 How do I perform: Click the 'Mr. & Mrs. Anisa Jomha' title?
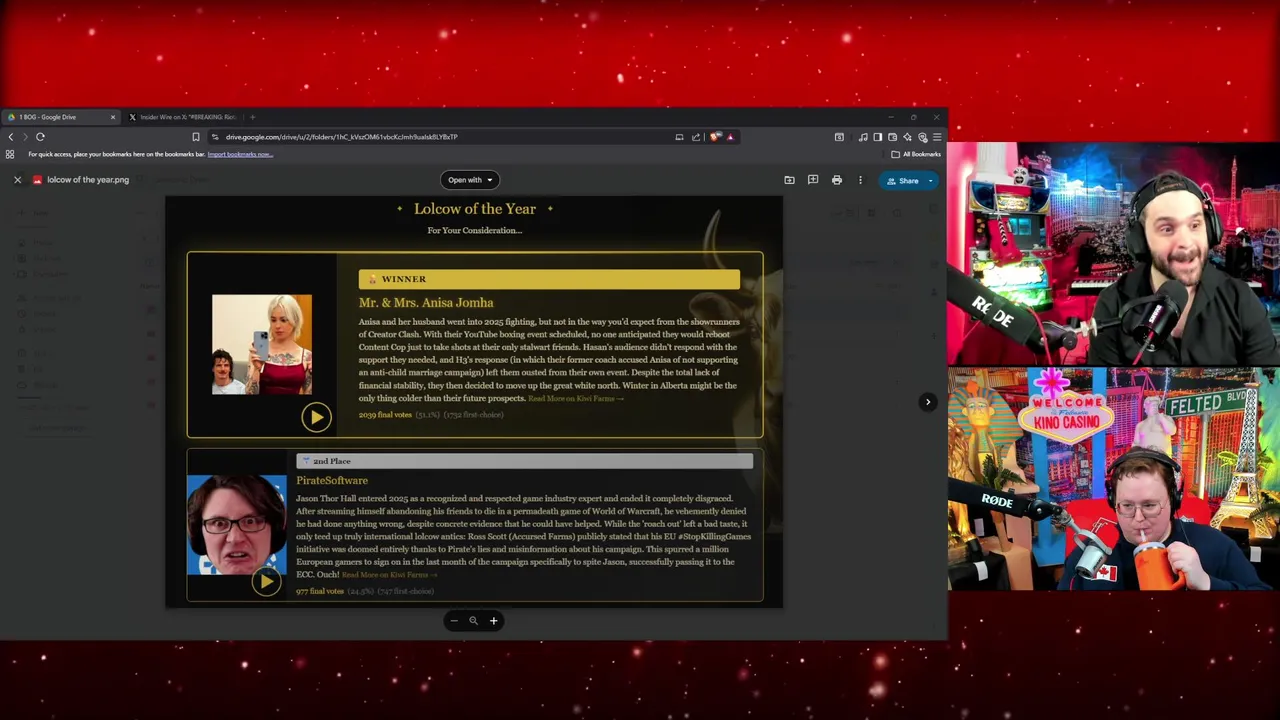(x=426, y=303)
